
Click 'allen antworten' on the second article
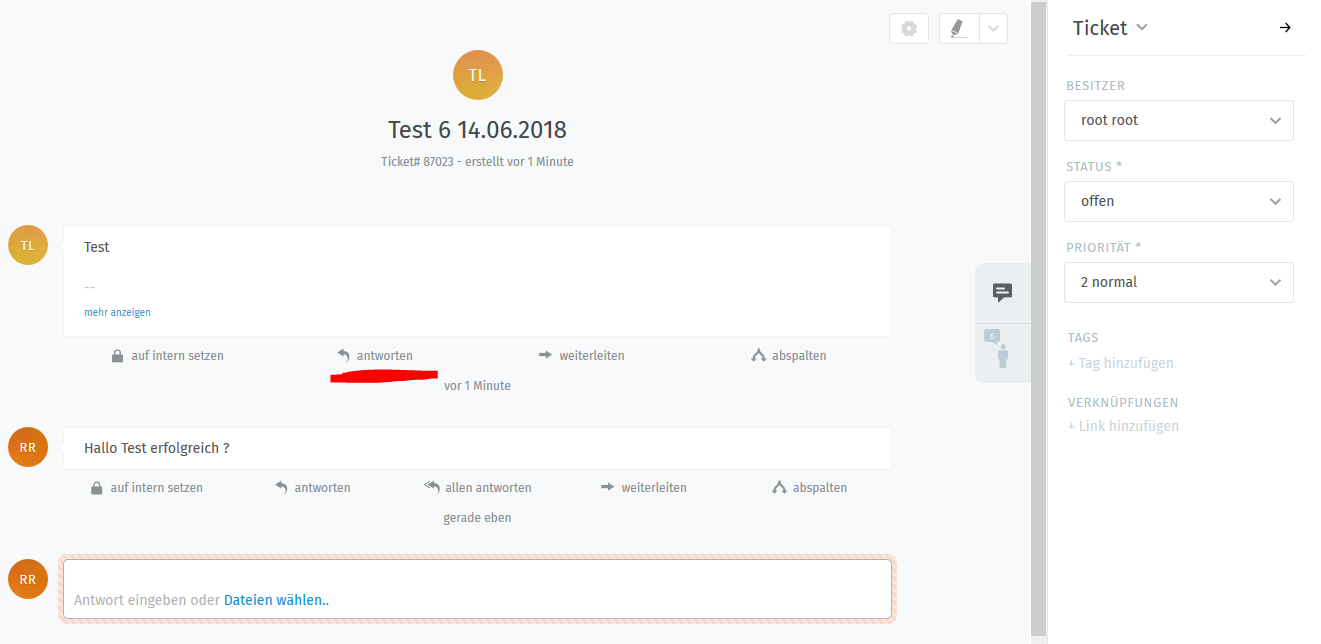tap(488, 488)
